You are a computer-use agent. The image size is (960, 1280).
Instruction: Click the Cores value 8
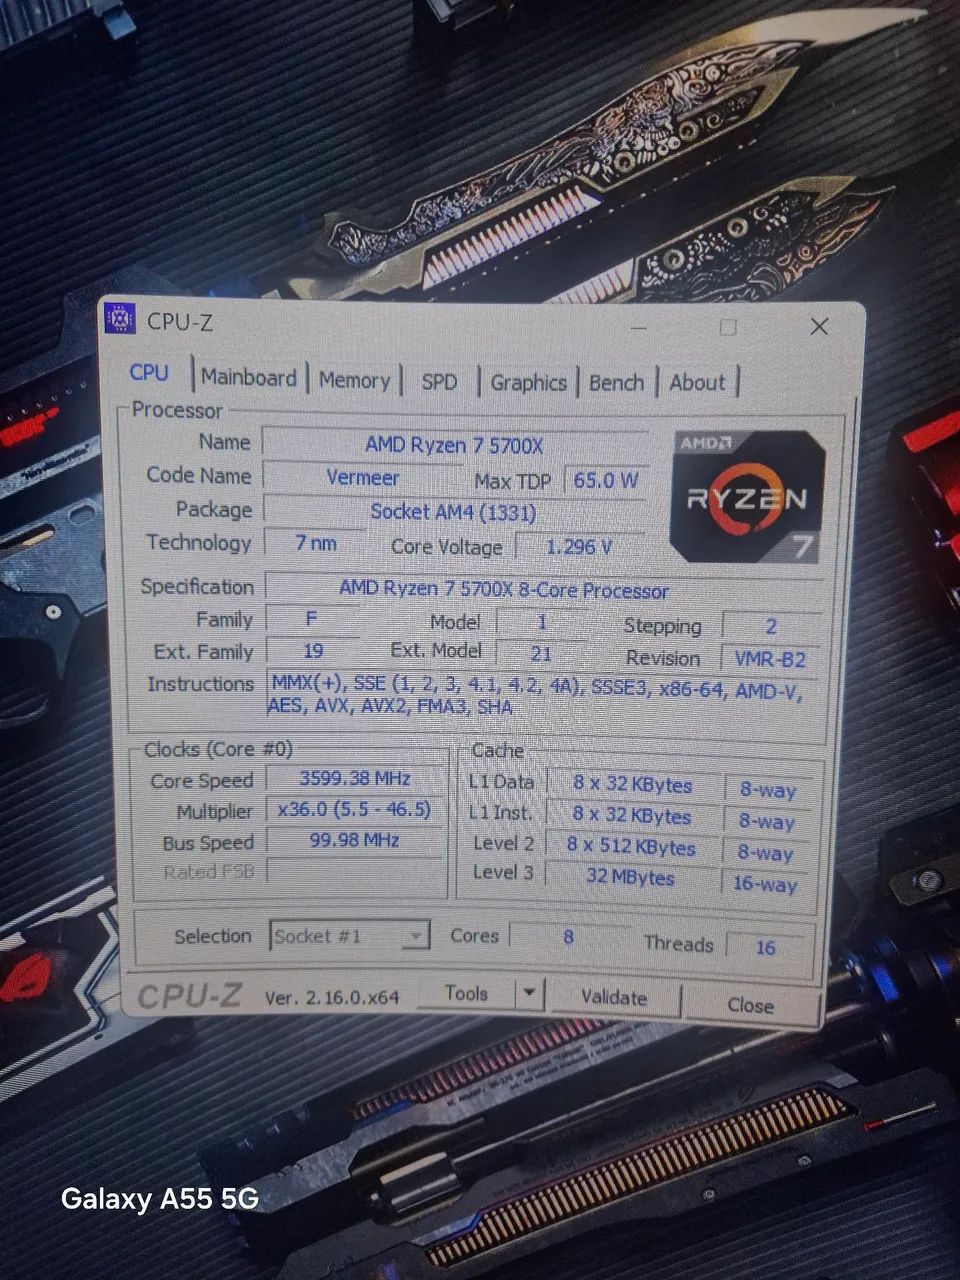click(568, 937)
